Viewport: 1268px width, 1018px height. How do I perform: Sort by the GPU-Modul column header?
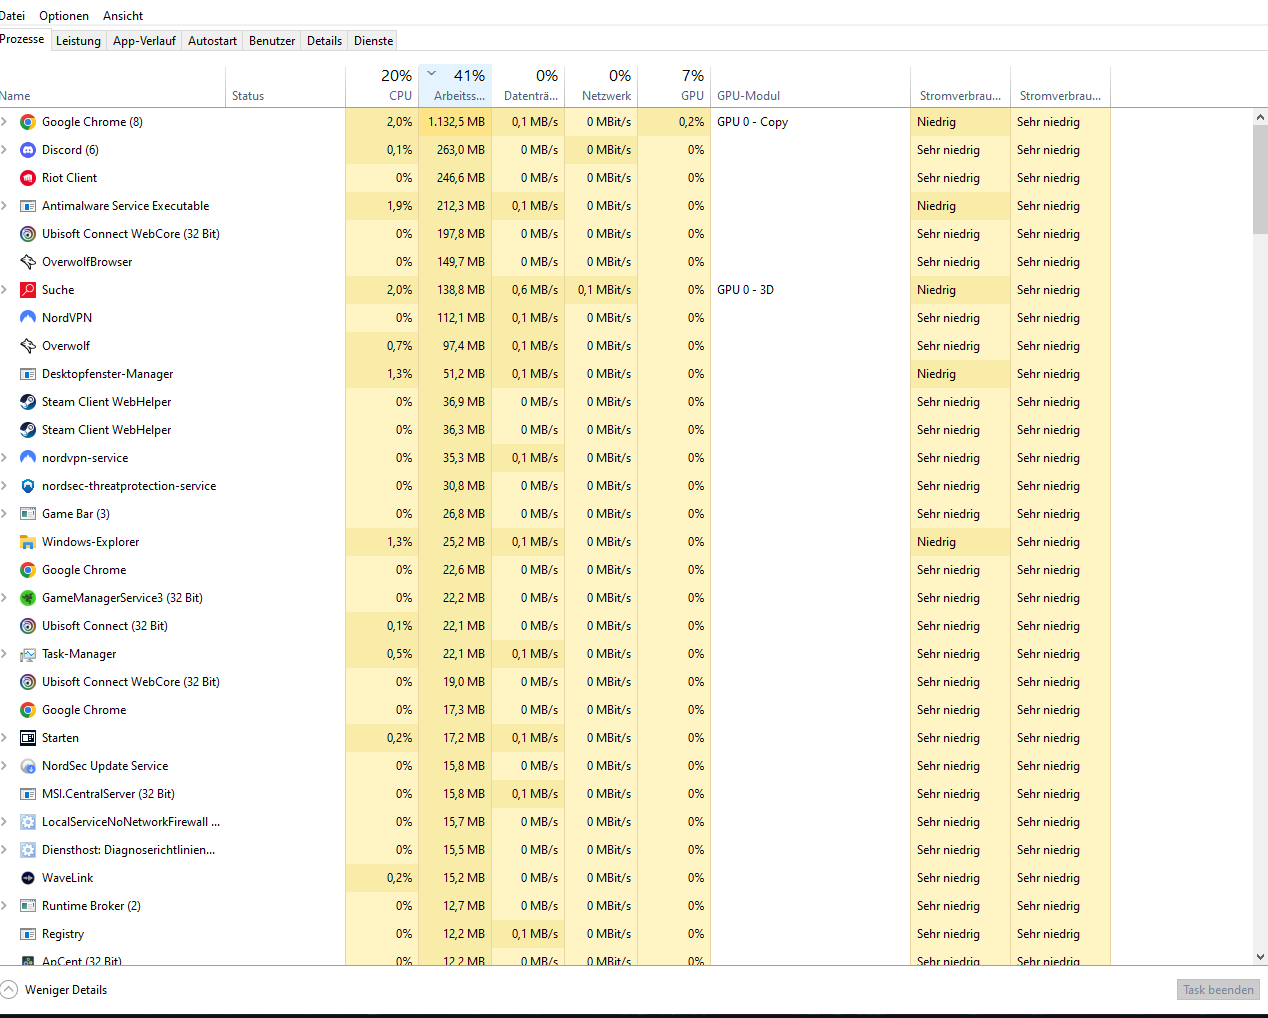pos(810,86)
